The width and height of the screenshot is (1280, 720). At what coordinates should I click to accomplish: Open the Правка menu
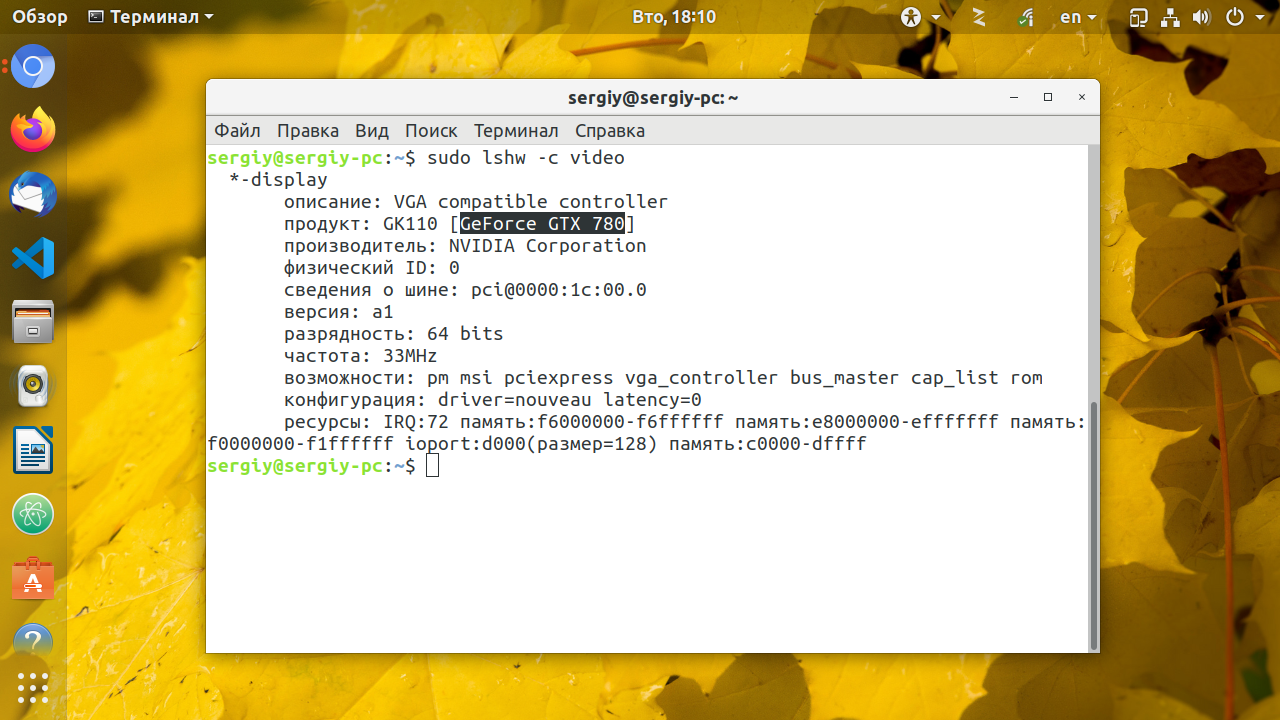[308, 131]
